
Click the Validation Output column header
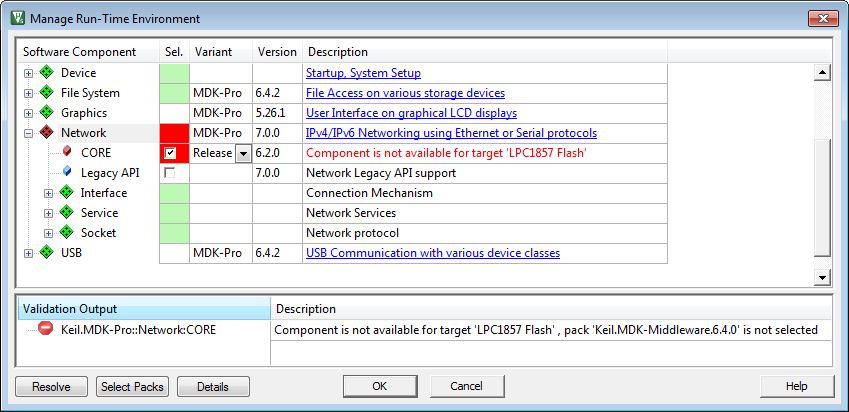click(144, 309)
